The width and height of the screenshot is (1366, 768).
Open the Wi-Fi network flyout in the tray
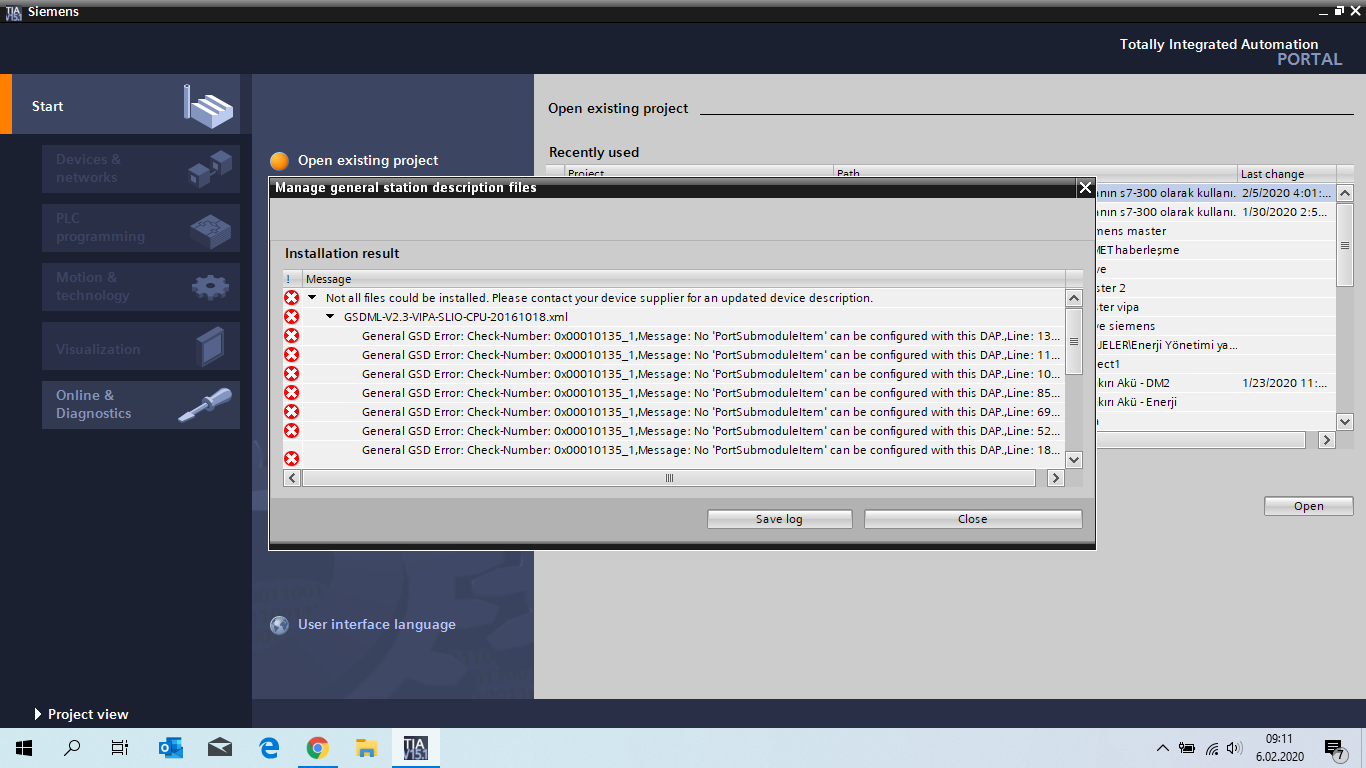[x=1212, y=748]
